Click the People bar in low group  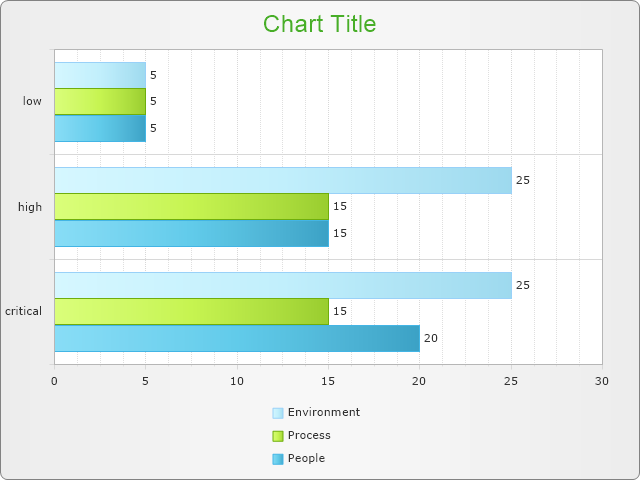tap(100, 128)
